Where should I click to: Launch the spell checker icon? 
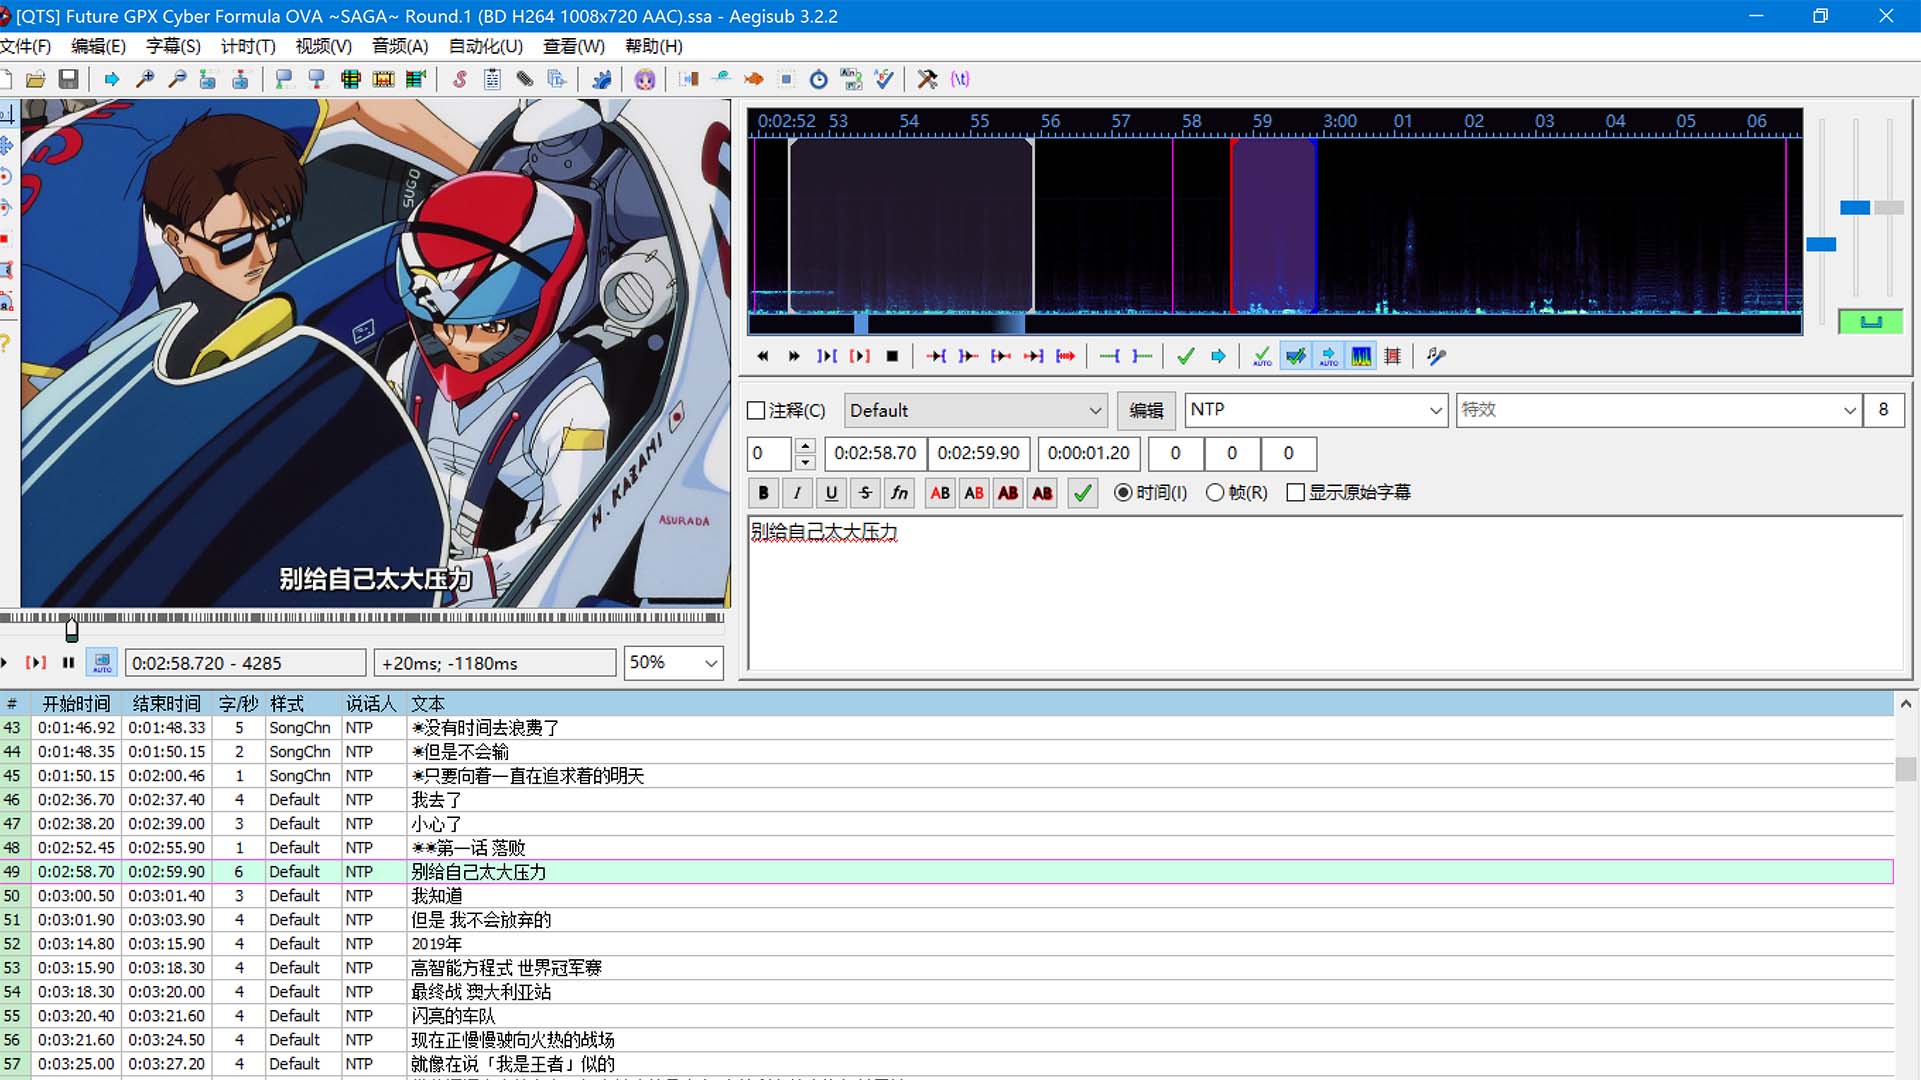point(884,79)
